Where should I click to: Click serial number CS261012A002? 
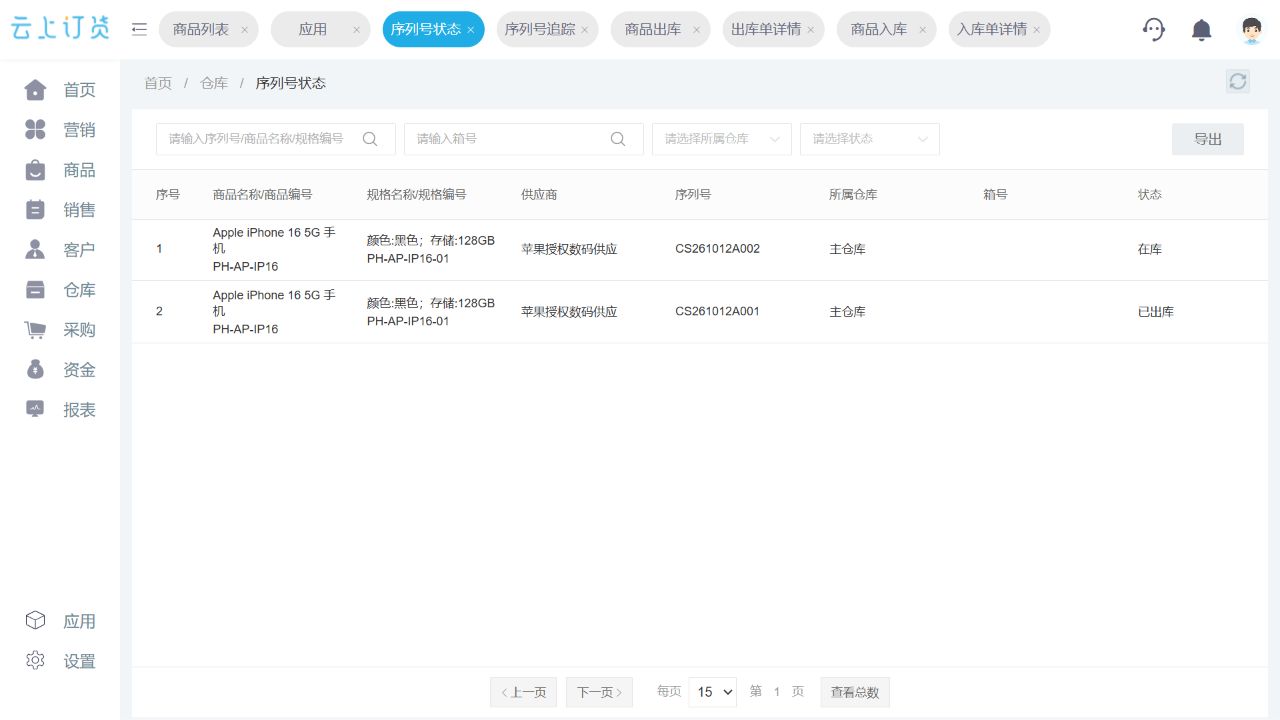(717, 249)
